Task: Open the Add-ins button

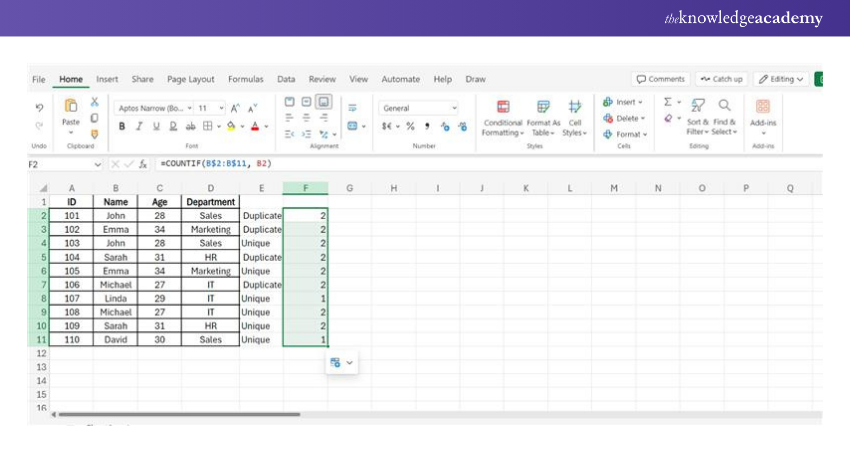Action: (x=763, y=107)
